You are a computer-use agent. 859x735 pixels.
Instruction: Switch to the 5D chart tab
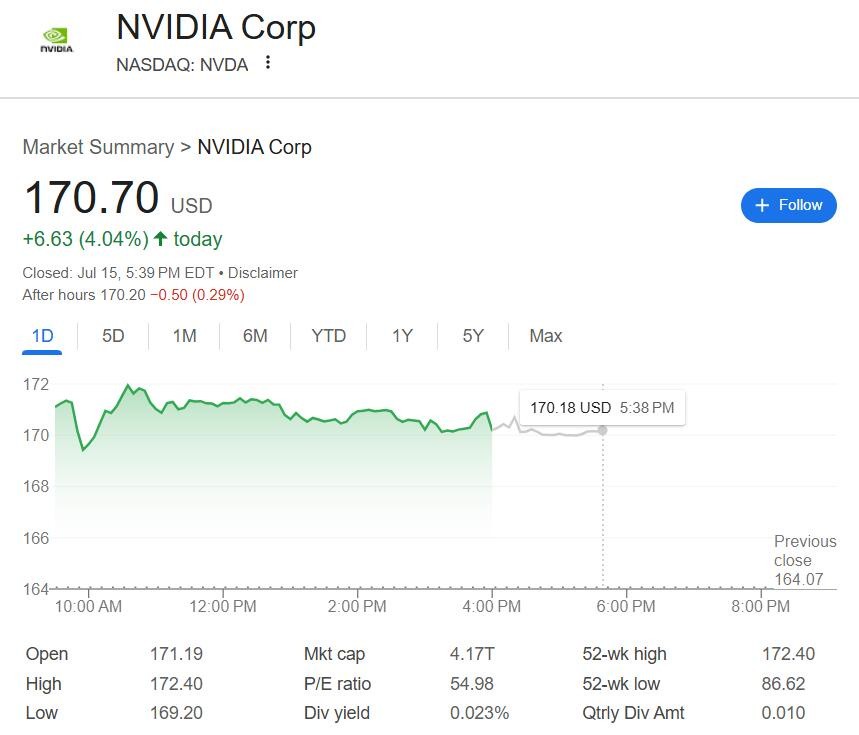[113, 336]
